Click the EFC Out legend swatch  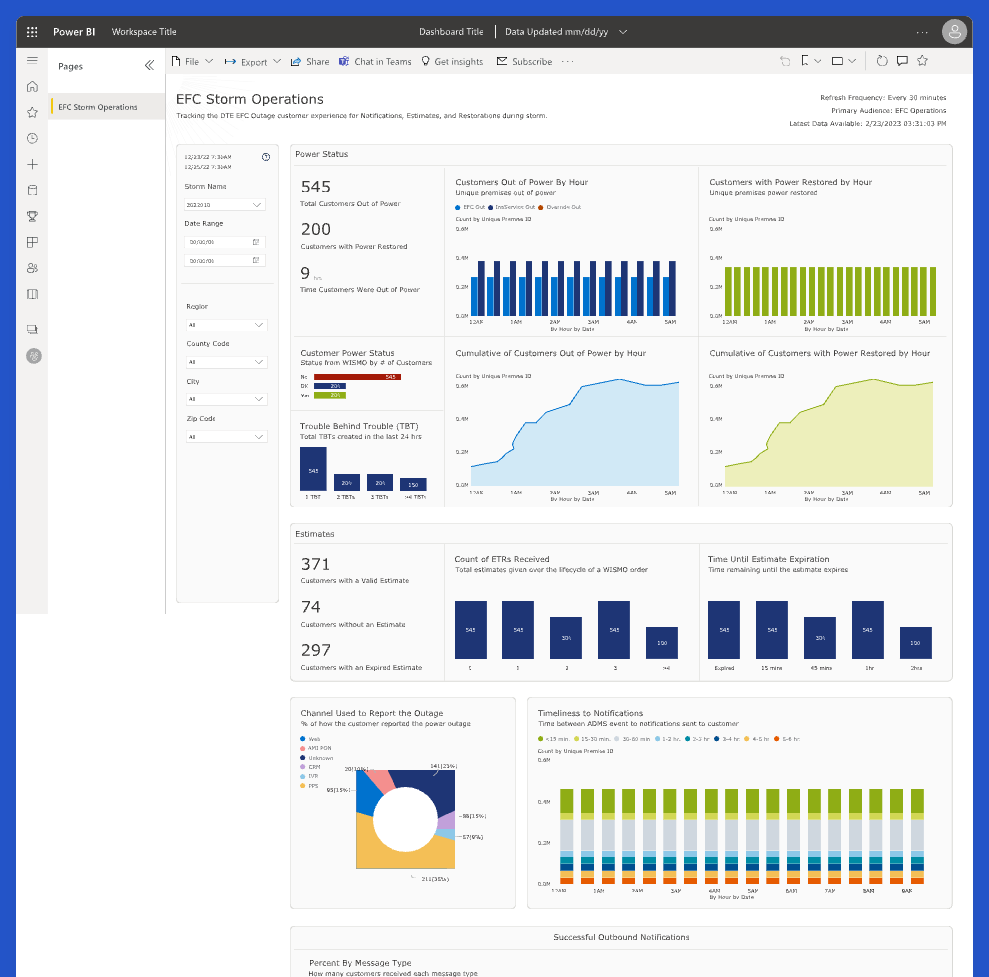[458, 208]
